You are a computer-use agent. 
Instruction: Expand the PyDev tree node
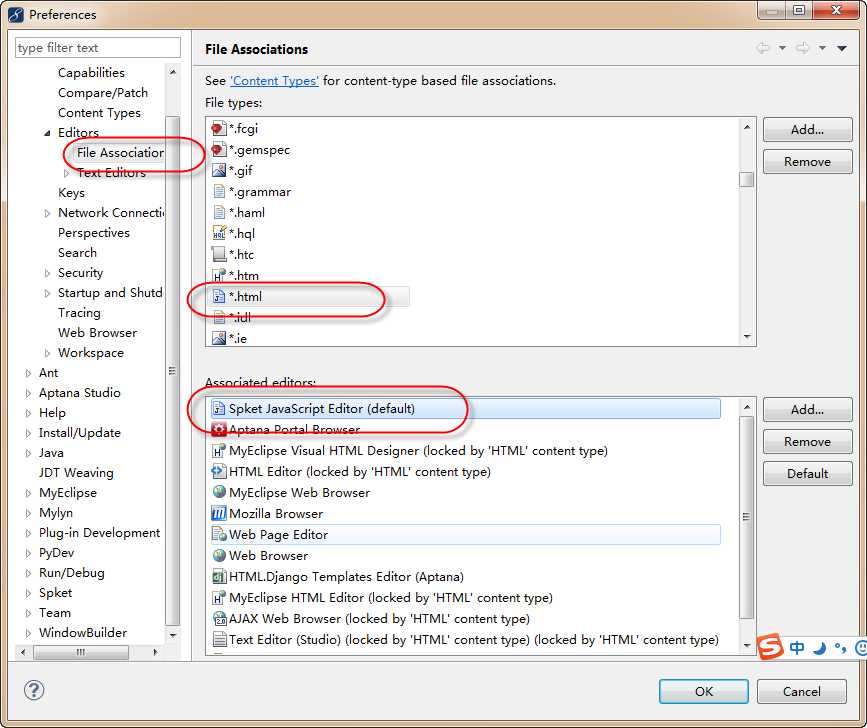(x=28, y=553)
